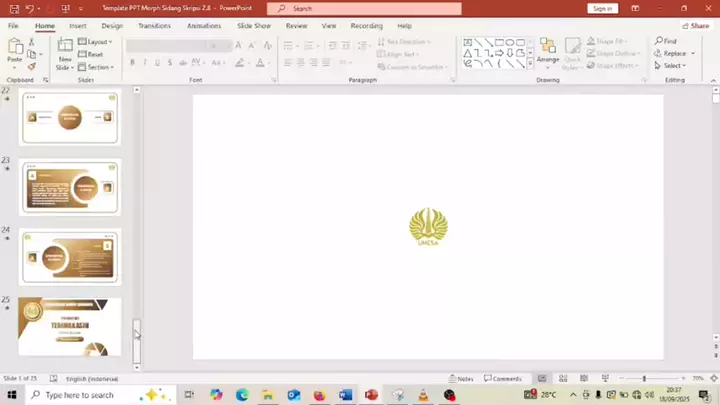Click the zoom slider in status bar
The image size is (720, 405).
coord(645,379)
